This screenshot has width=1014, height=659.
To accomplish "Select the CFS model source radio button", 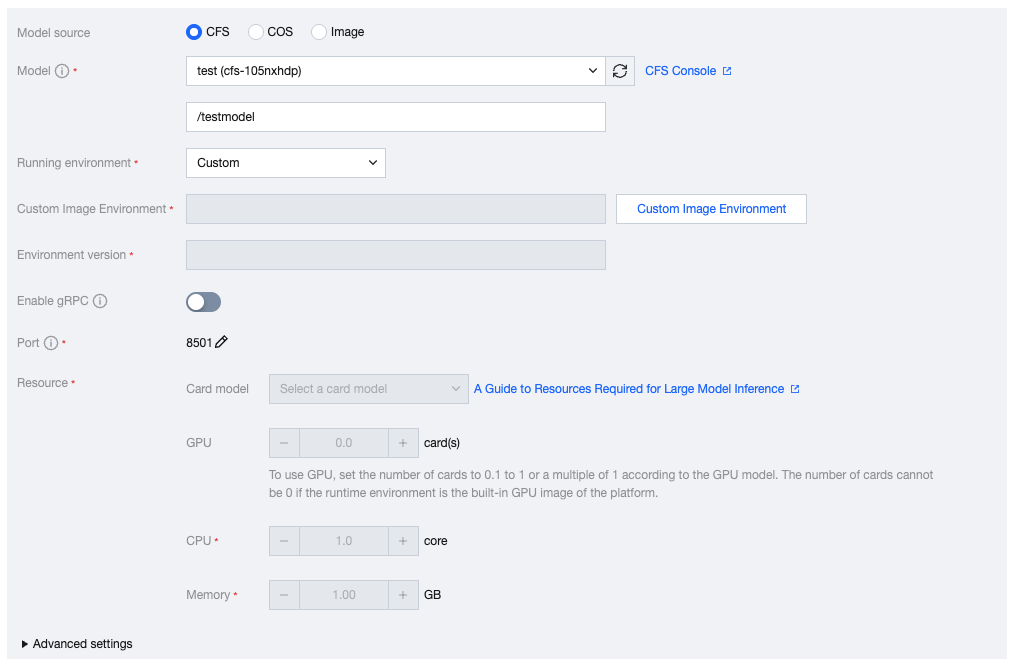I will 194,32.
